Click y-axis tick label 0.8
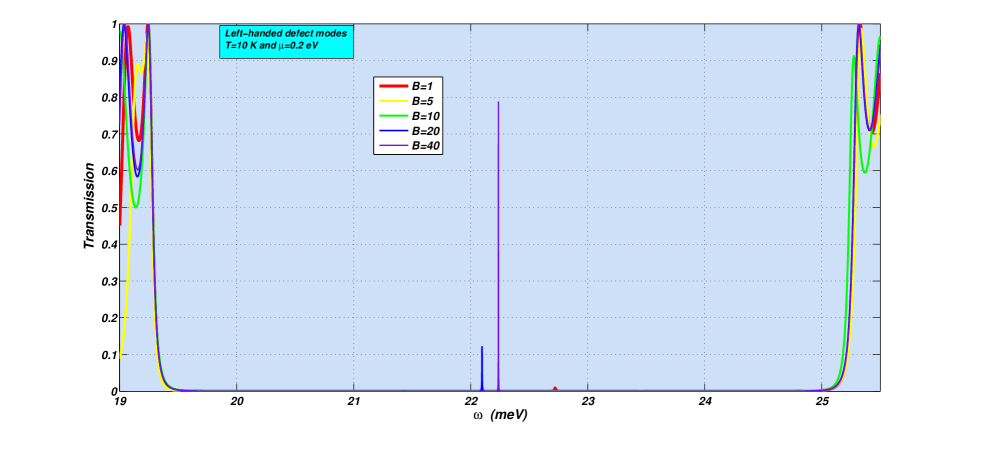 pos(108,98)
